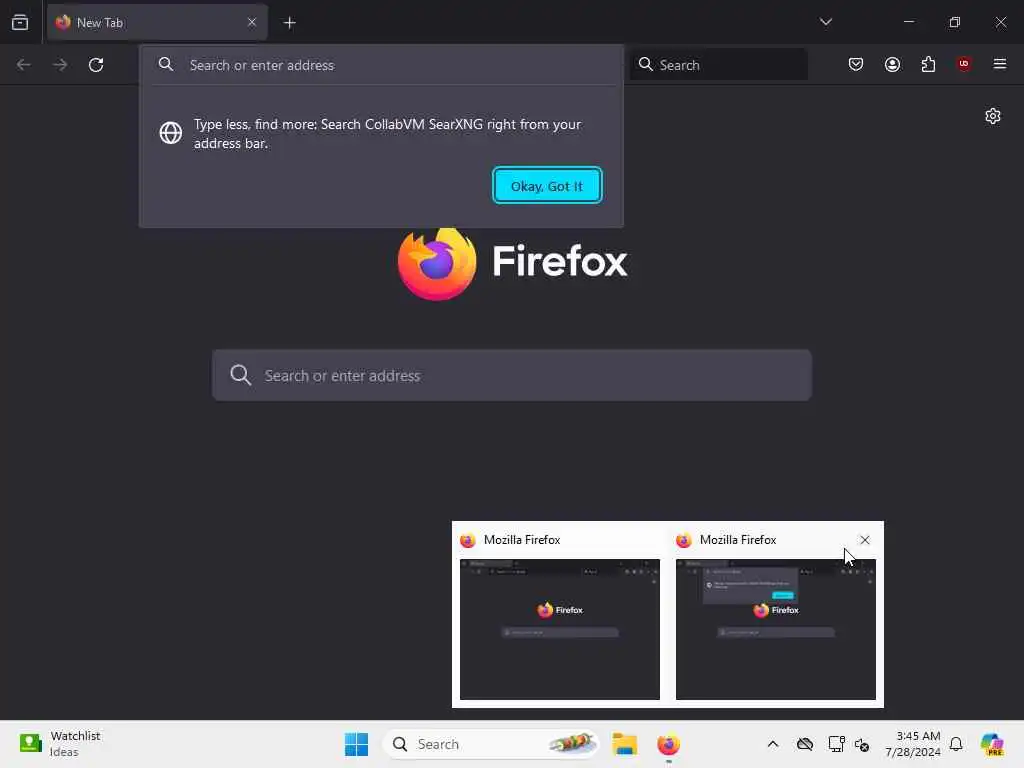The image size is (1024, 768).
Task: Open the Firefox application menu
Action: coord(999,64)
